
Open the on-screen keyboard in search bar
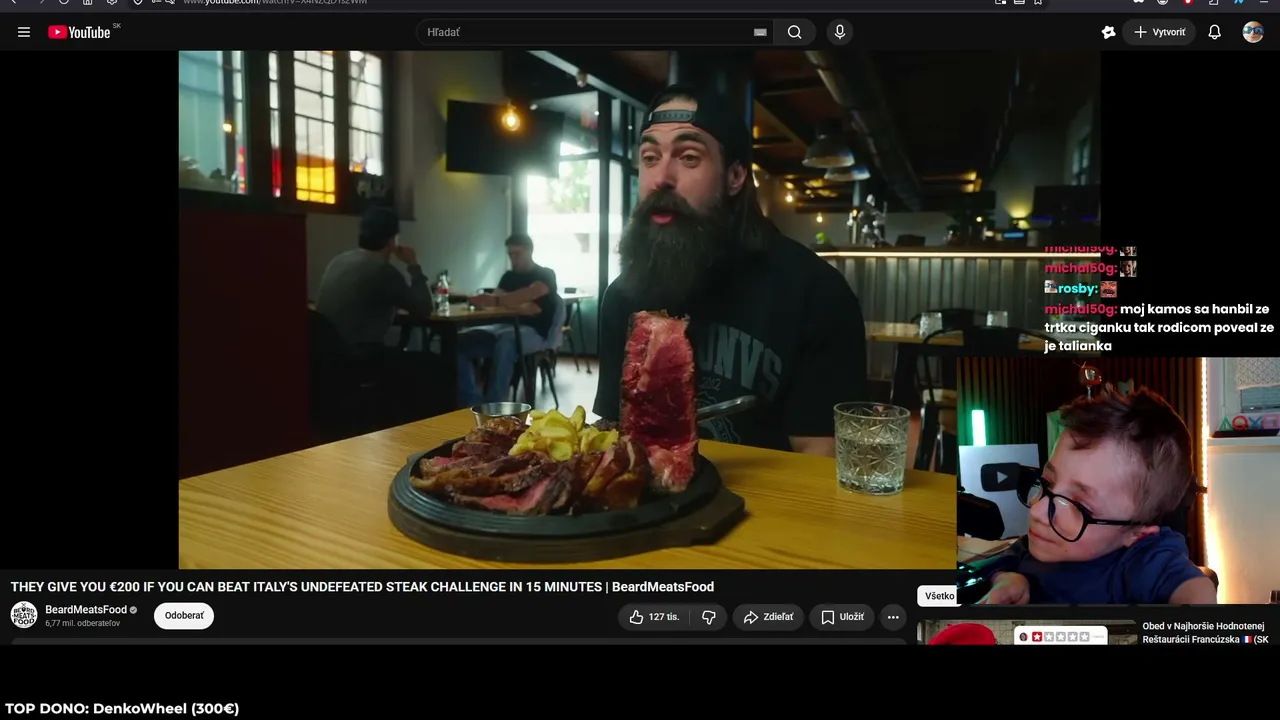click(x=760, y=32)
